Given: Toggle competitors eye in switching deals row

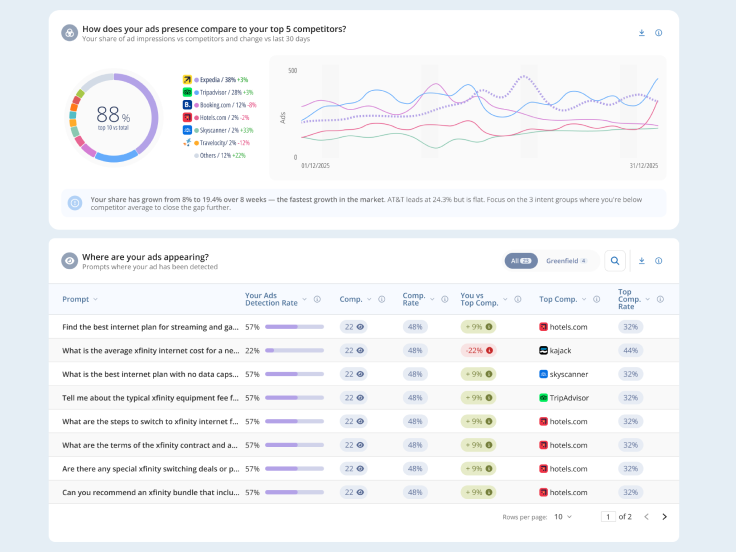Looking at the screenshot, I should click(360, 469).
